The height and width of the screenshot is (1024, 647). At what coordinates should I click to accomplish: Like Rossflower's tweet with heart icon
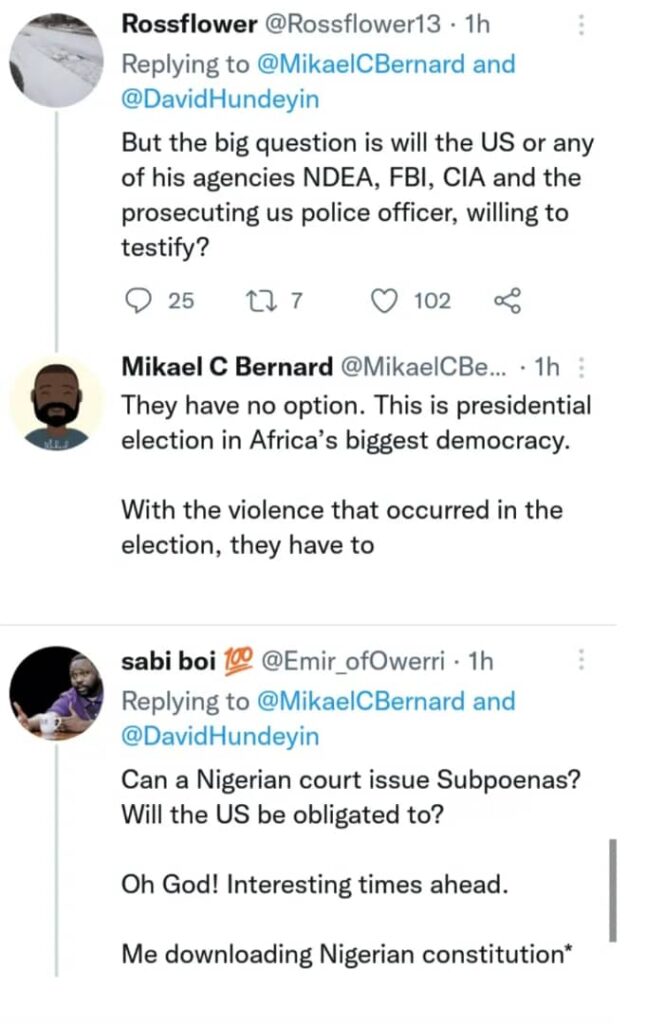[385, 300]
